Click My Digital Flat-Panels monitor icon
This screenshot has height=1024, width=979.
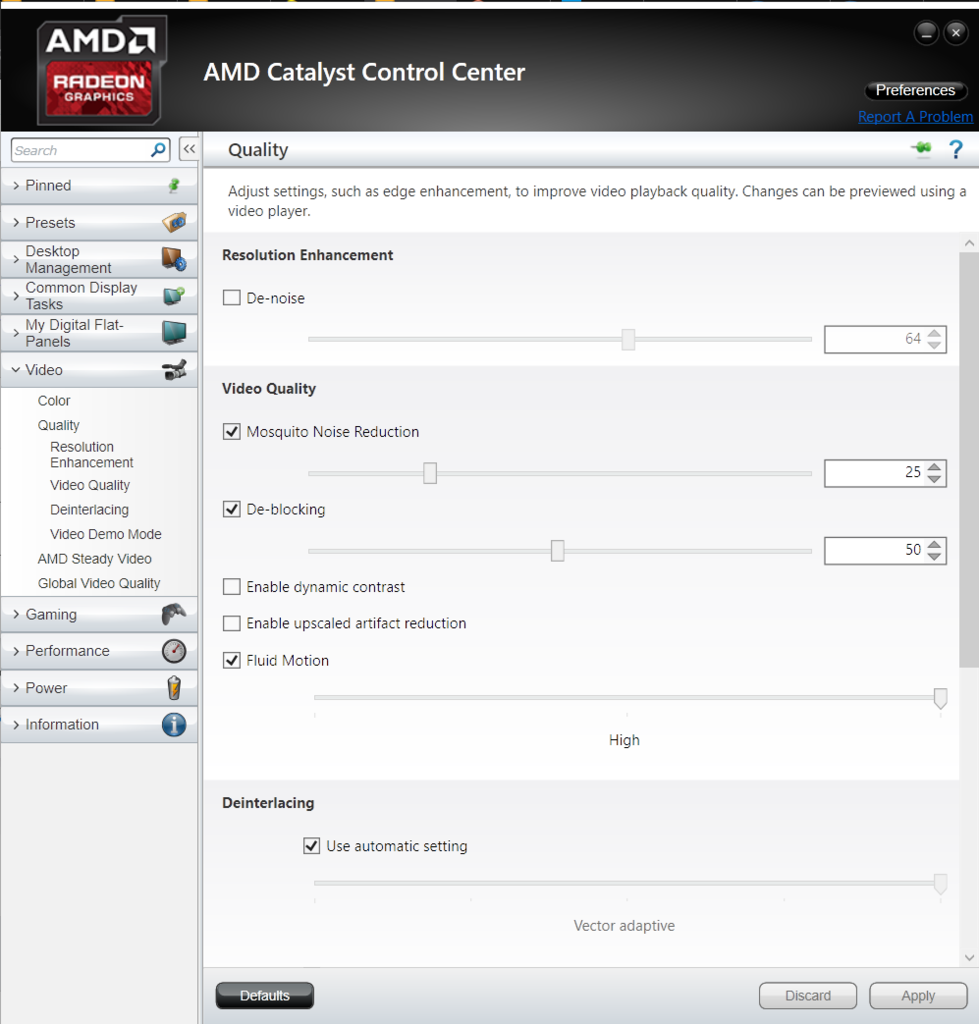[174, 332]
